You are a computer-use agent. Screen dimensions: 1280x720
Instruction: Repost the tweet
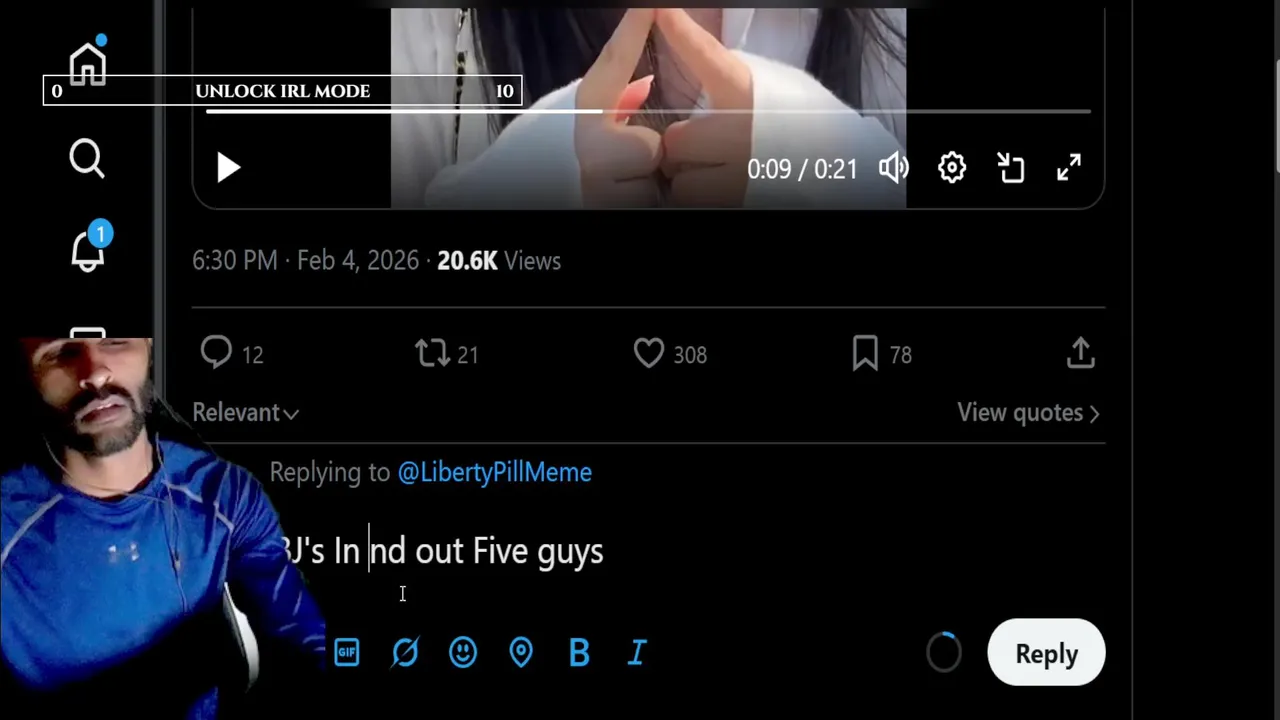coord(433,353)
